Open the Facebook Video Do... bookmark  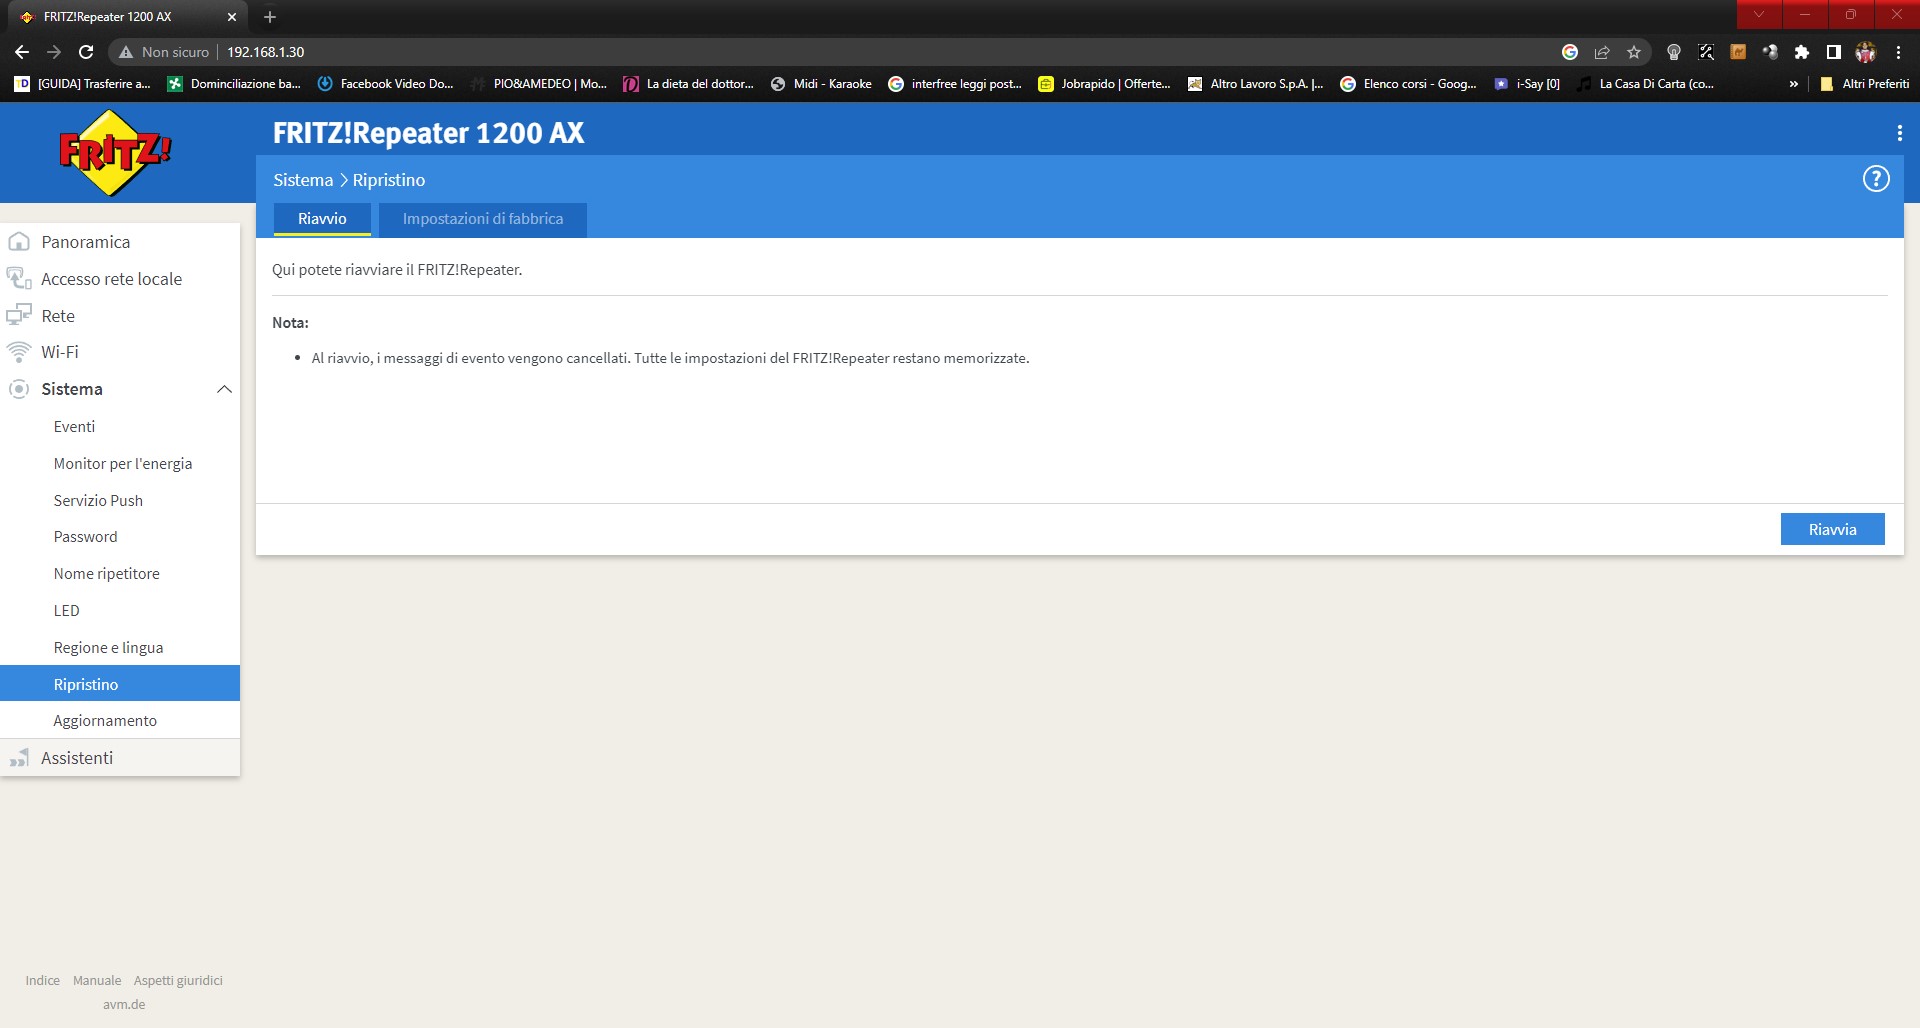(386, 84)
